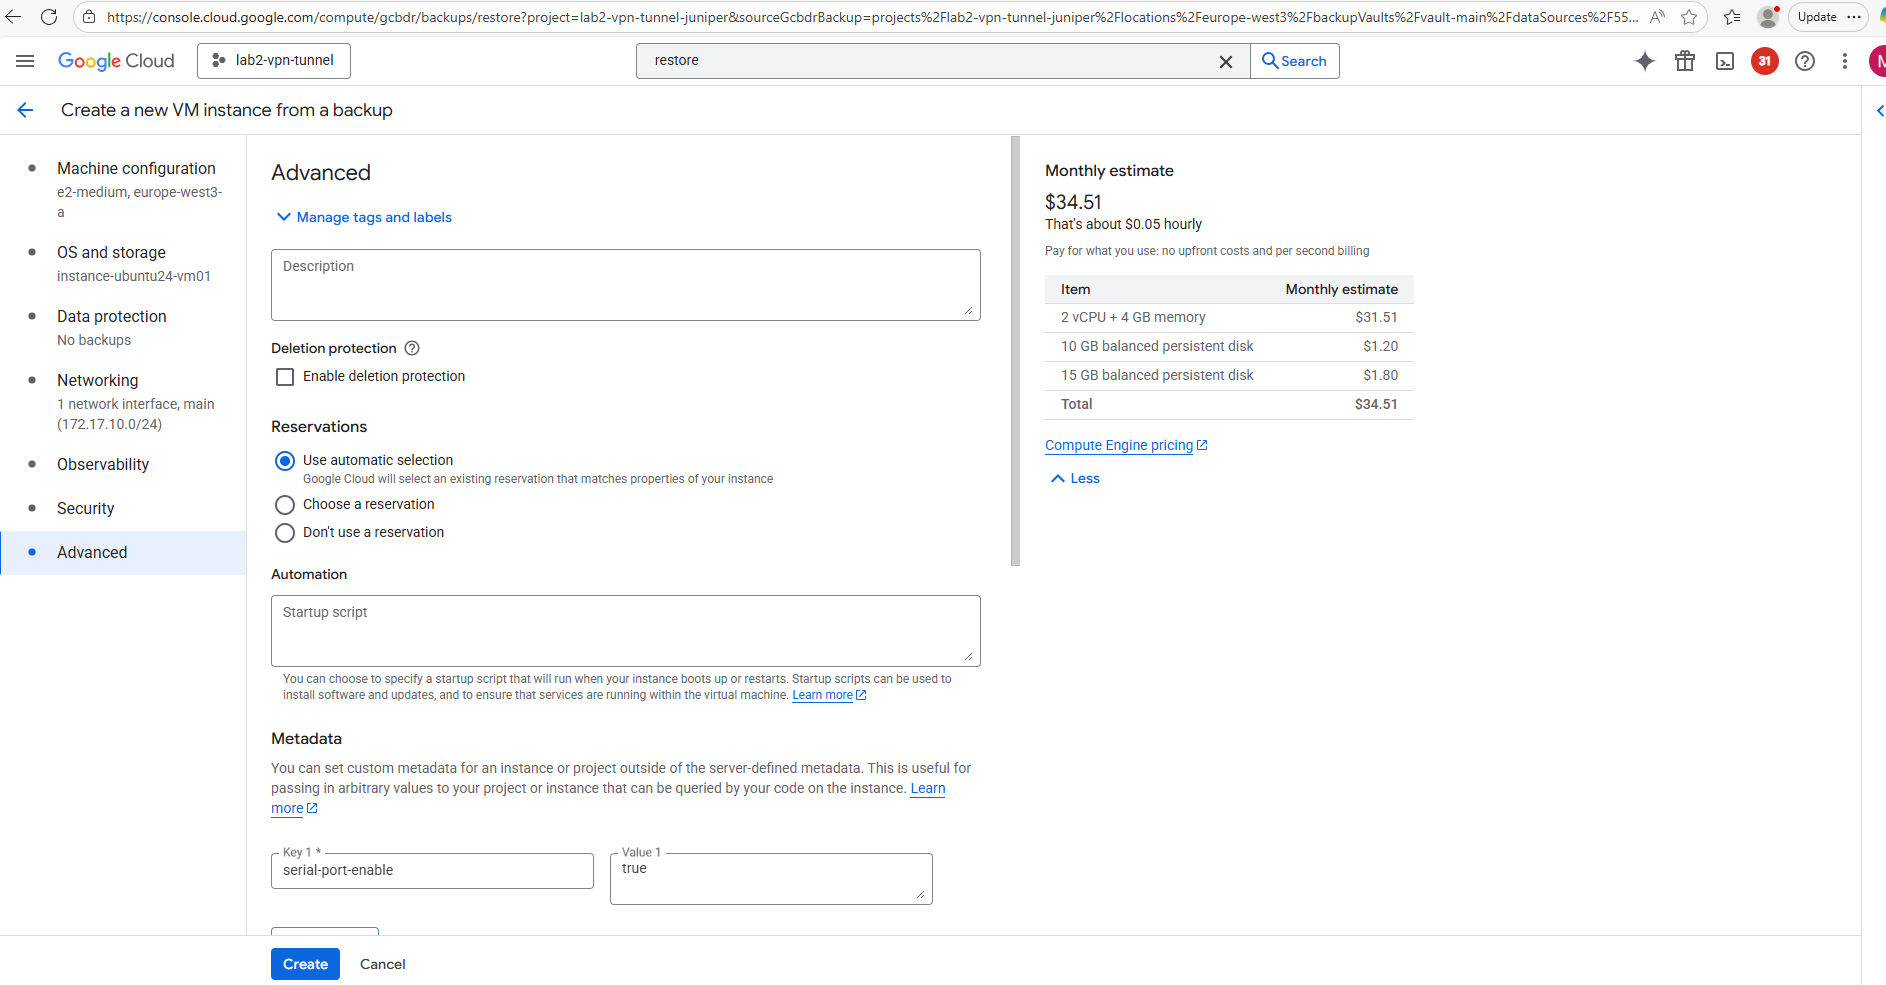The width and height of the screenshot is (1886, 985).
Task: Select Choose a reservation option
Action: pos(285,505)
